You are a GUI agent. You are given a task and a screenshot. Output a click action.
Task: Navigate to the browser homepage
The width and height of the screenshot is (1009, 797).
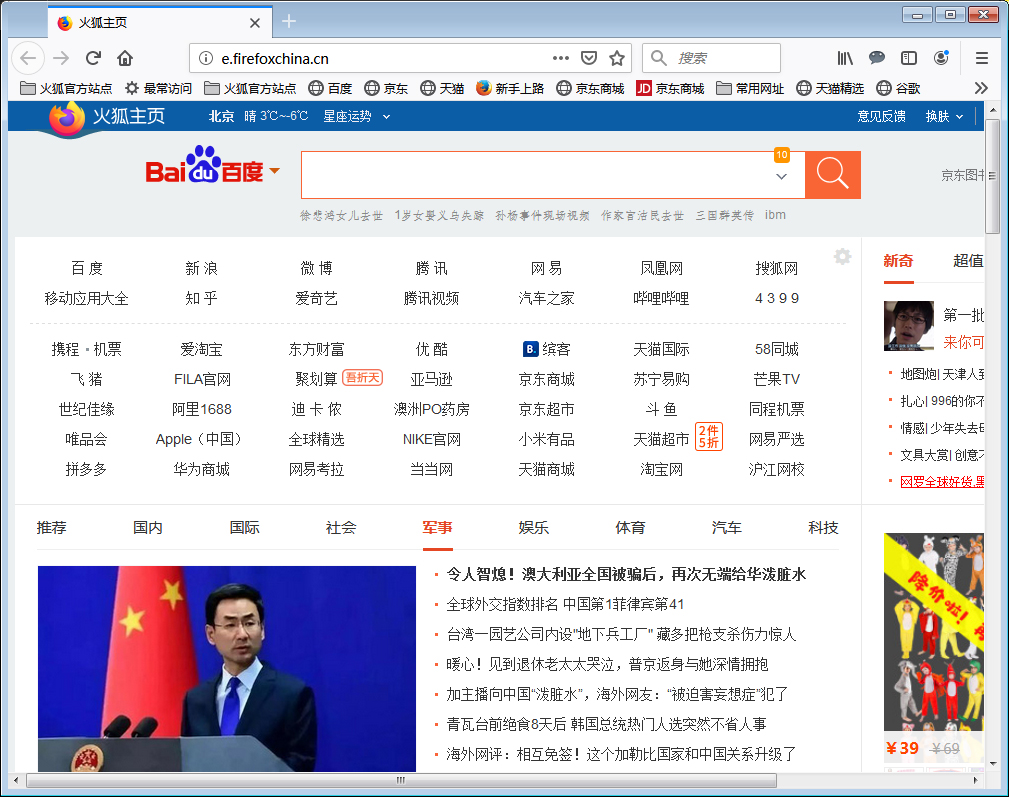[x=124, y=57]
